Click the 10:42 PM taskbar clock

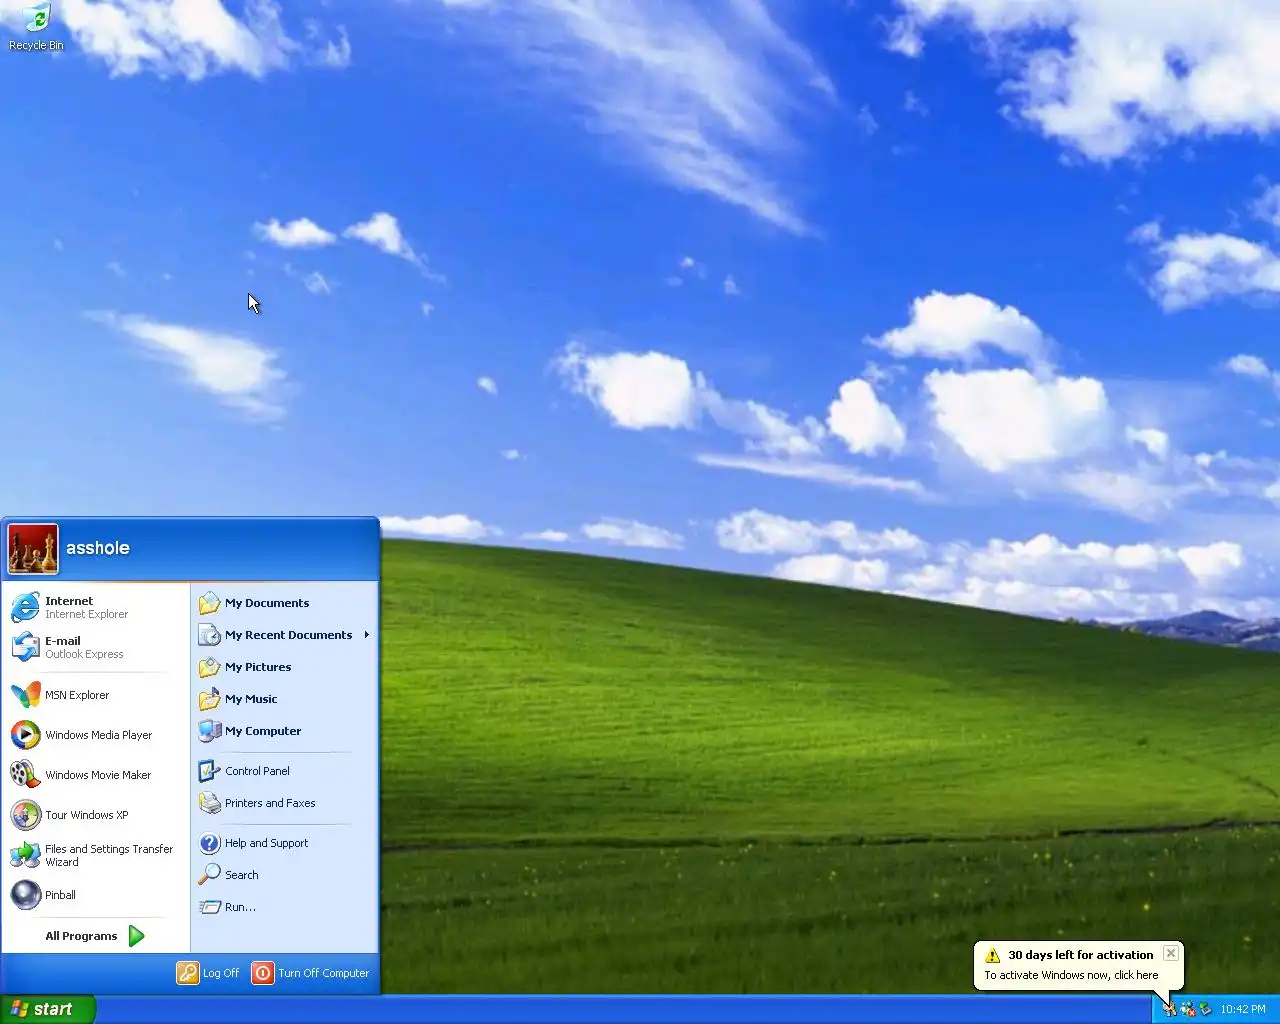point(1243,1009)
